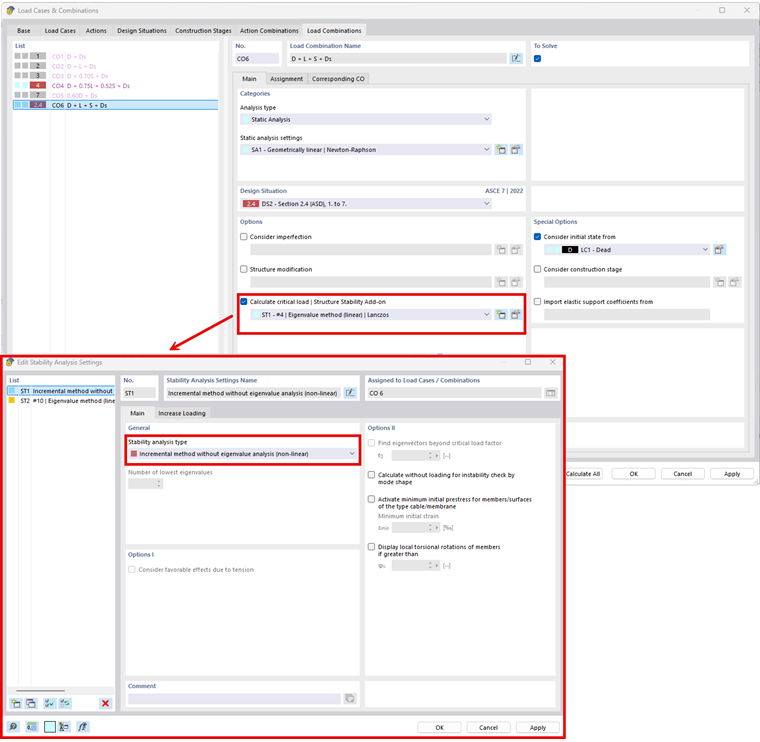Click units and decimals icon 0.00
The image size is (760, 742).
32,726
